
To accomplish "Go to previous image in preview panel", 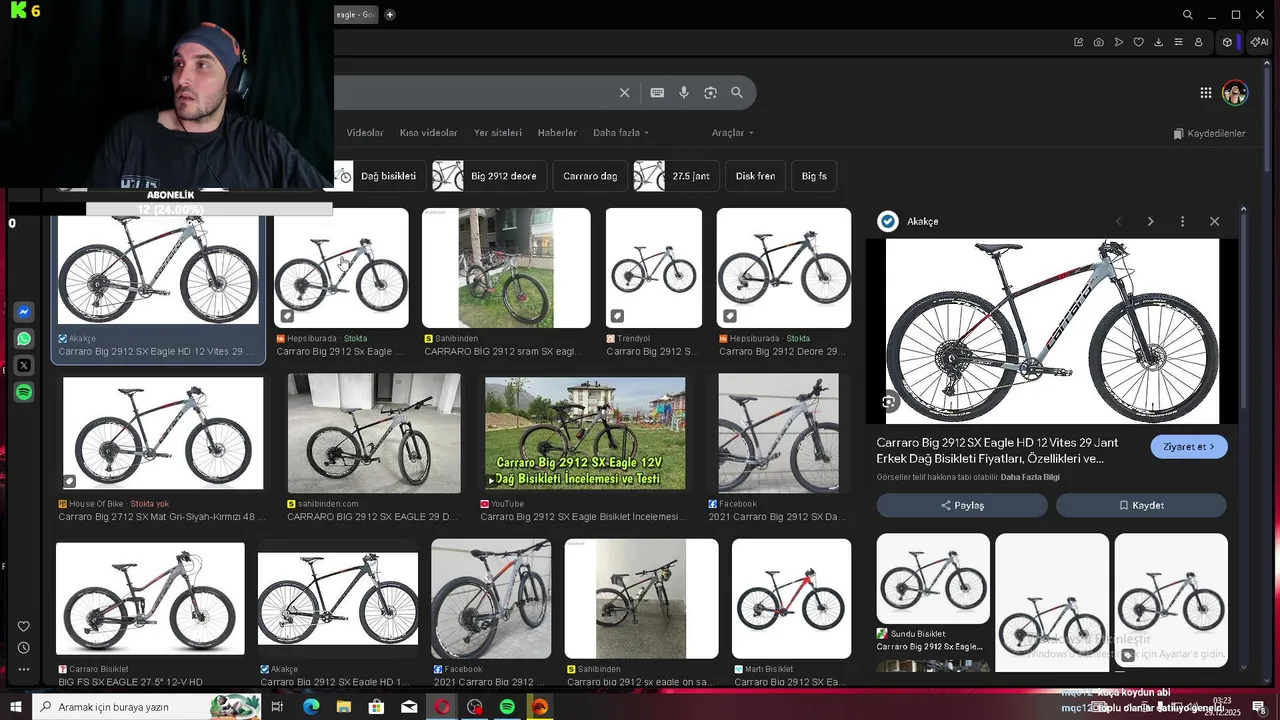I will pos(1118,221).
